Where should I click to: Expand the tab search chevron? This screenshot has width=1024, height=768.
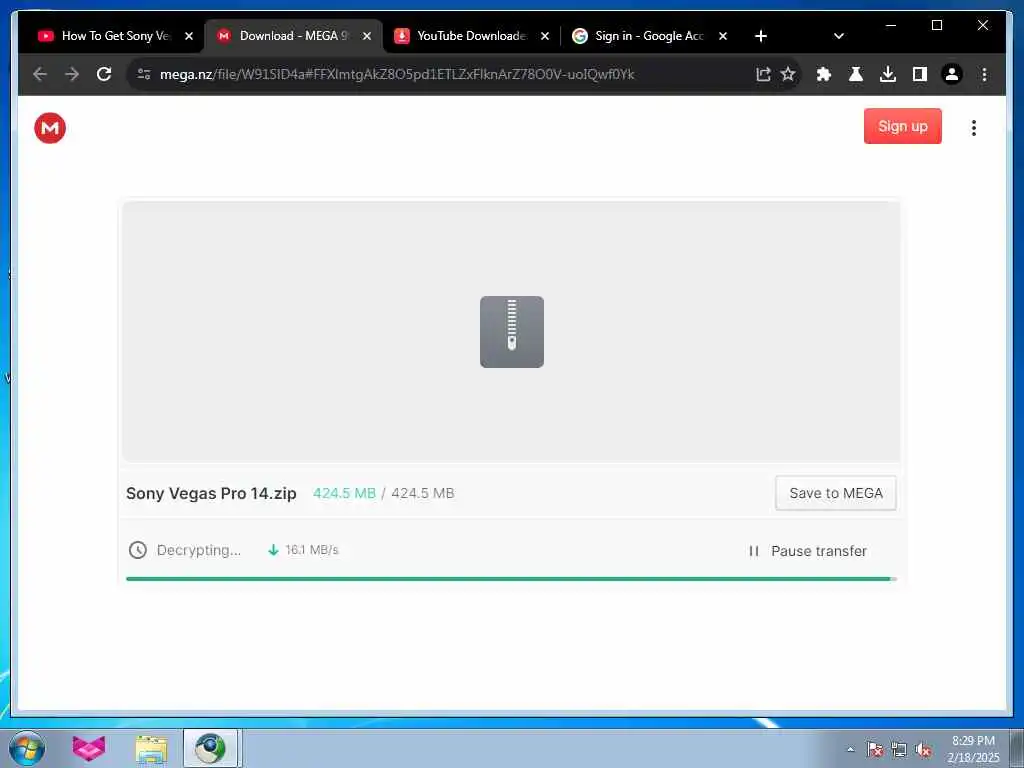[839, 36]
